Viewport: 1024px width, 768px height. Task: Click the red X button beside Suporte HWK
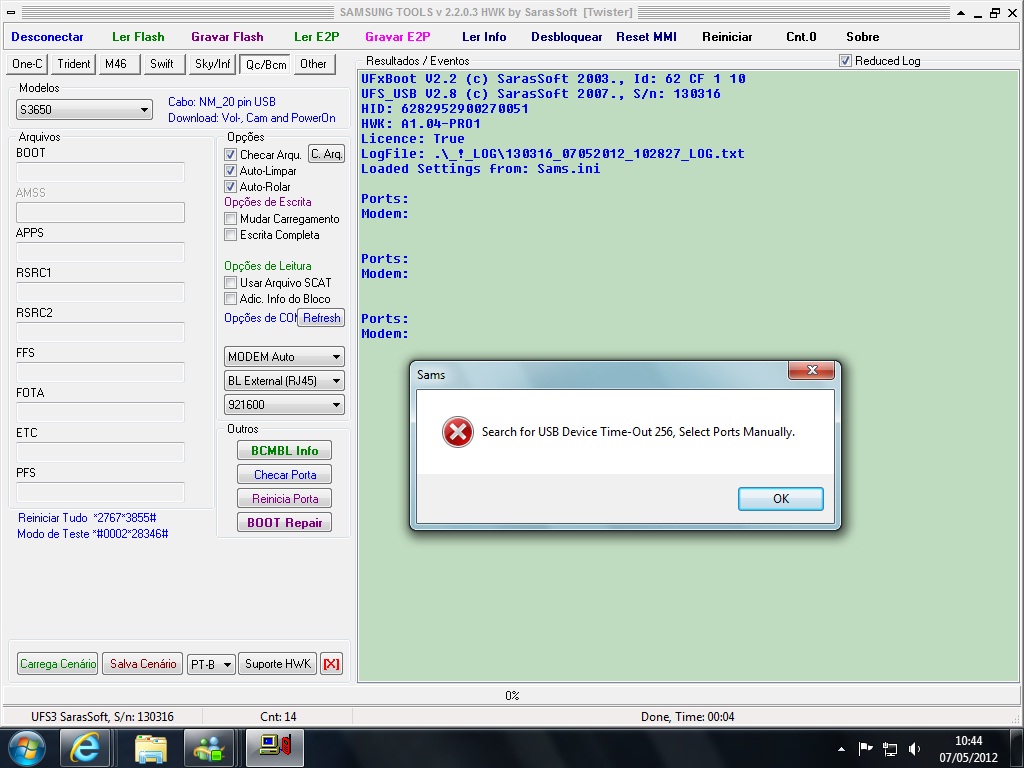(x=331, y=664)
